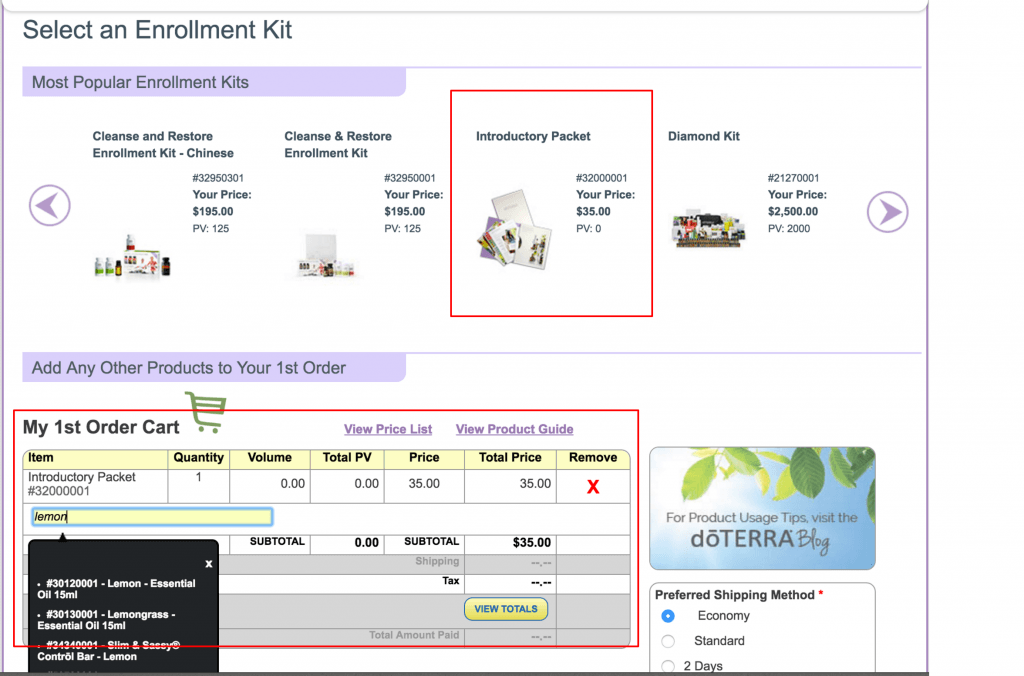Click the Most Popular Enrollment Kits heading

pyautogui.click(x=140, y=82)
